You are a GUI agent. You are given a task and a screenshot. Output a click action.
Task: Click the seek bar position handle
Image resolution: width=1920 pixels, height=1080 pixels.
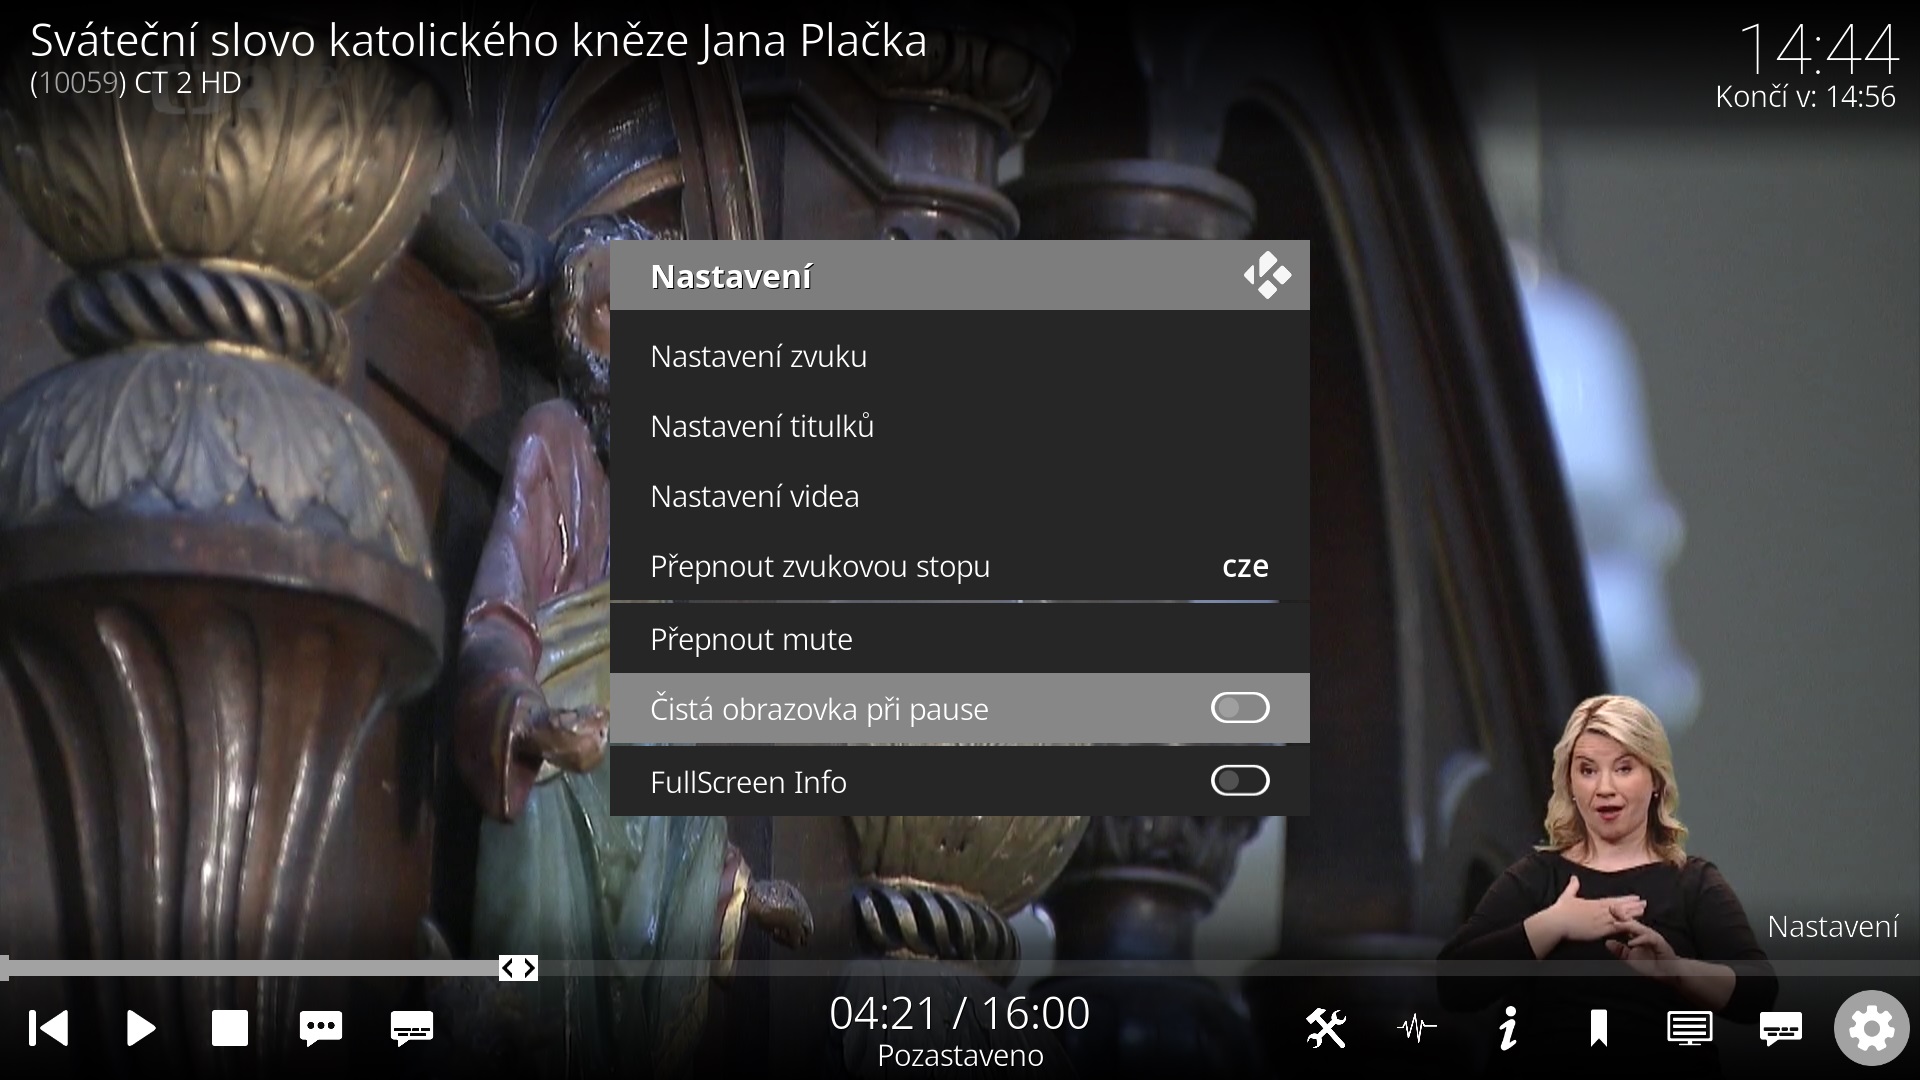click(x=518, y=968)
